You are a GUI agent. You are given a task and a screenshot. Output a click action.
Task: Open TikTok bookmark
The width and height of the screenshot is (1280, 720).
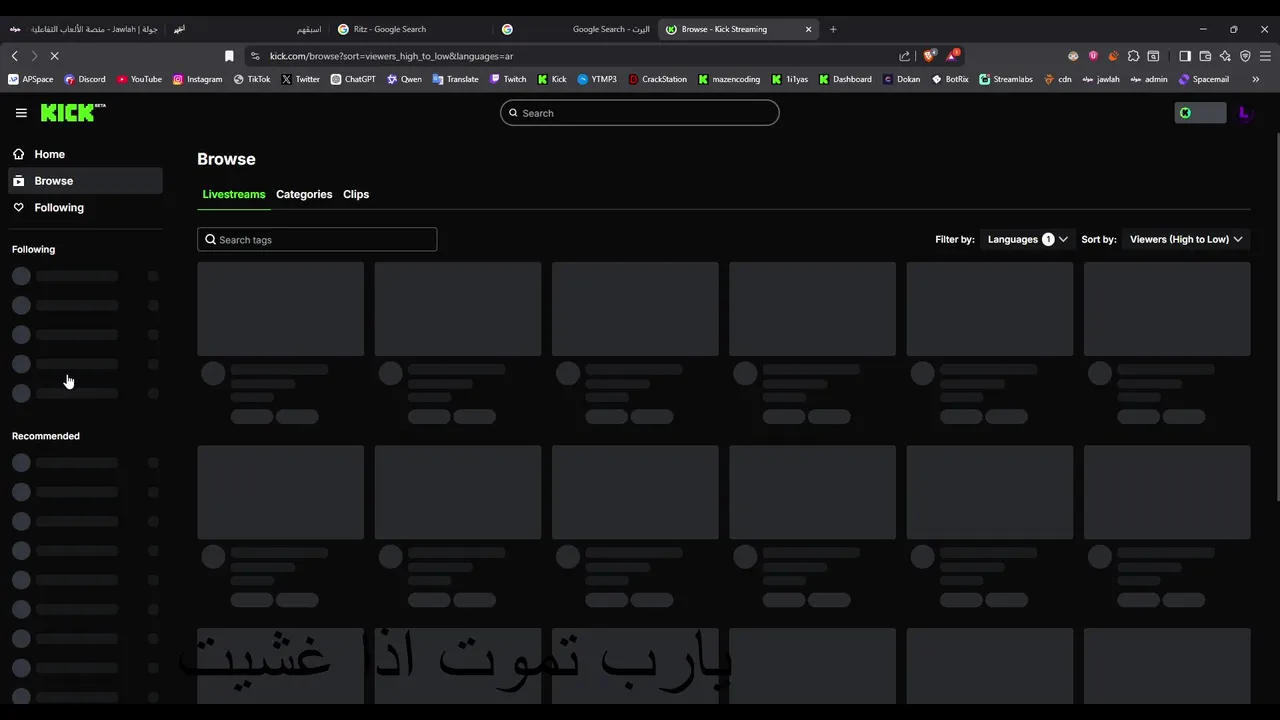point(252,79)
